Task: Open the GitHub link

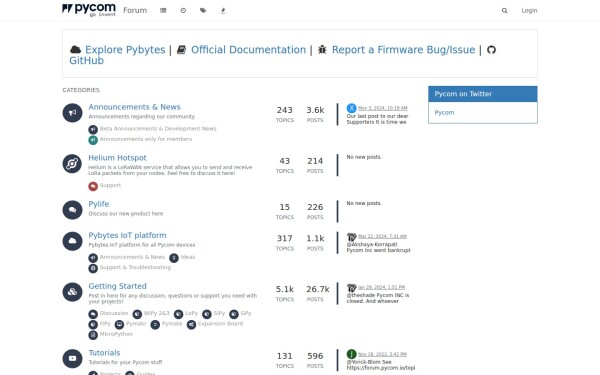Action: tap(86, 60)
